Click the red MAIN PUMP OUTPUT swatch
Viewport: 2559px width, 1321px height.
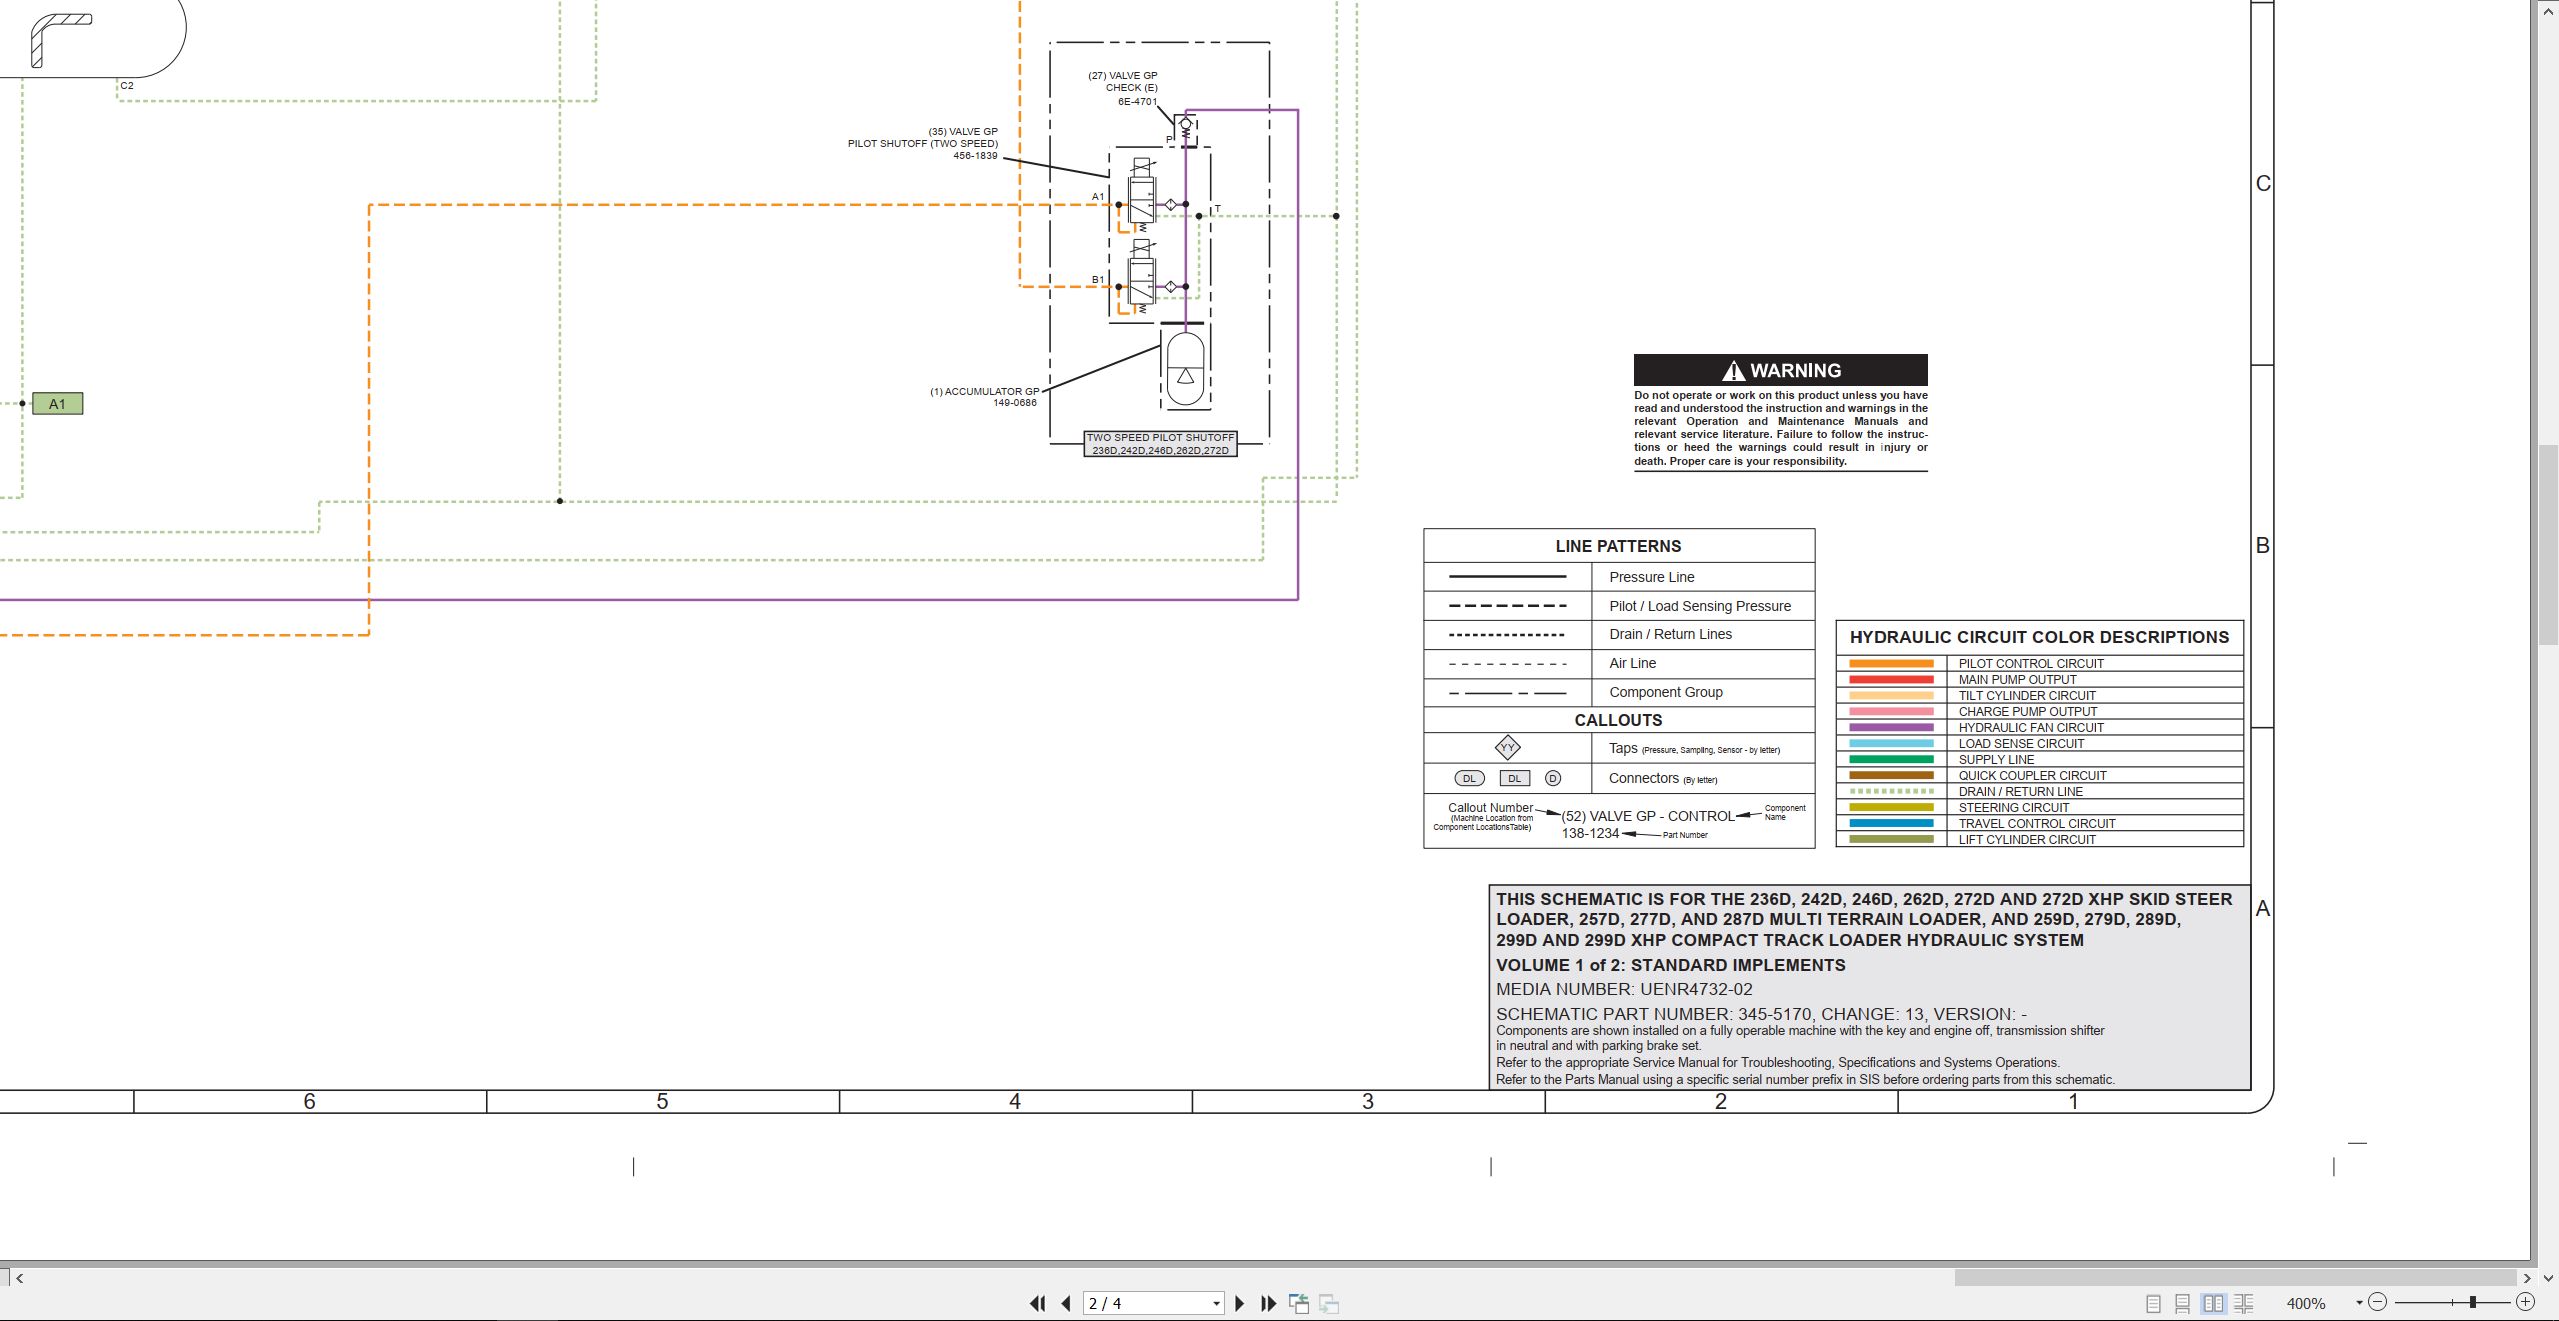click(x=1891, y=680)
